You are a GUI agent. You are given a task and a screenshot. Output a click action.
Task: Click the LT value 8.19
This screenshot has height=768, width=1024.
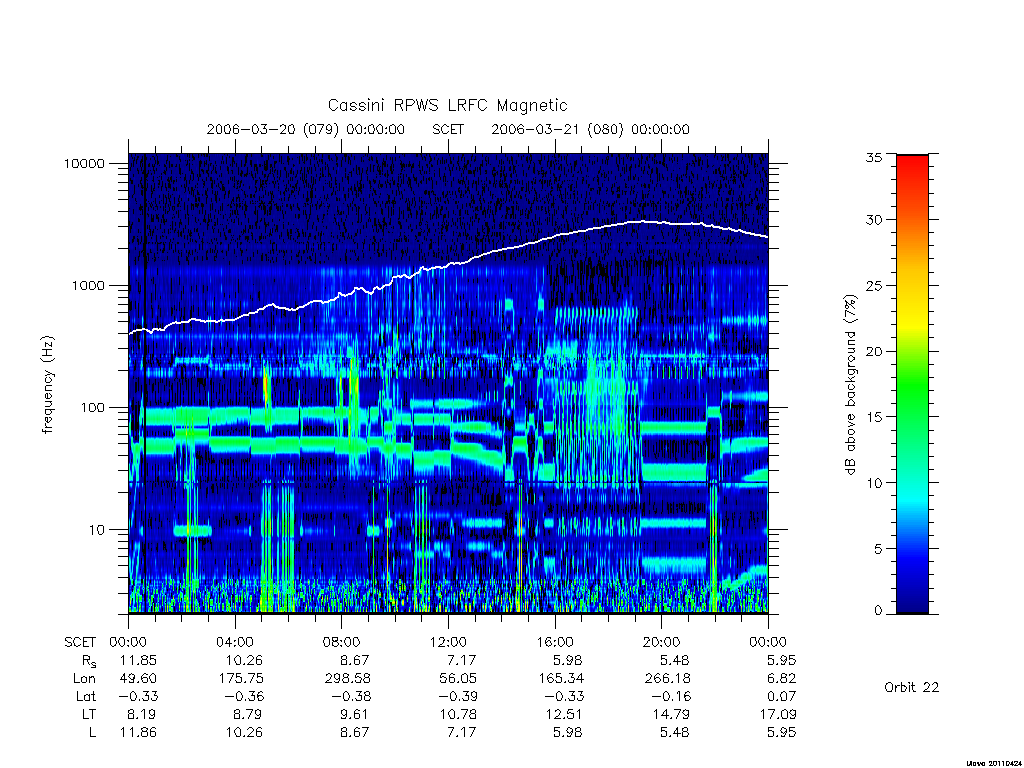coord(142,714)
